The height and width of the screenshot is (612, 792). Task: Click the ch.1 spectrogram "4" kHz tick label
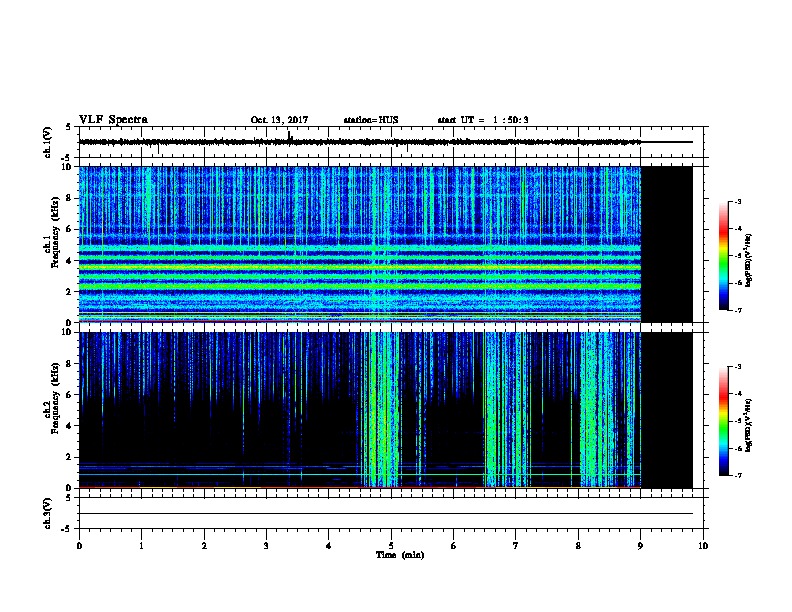70,261
